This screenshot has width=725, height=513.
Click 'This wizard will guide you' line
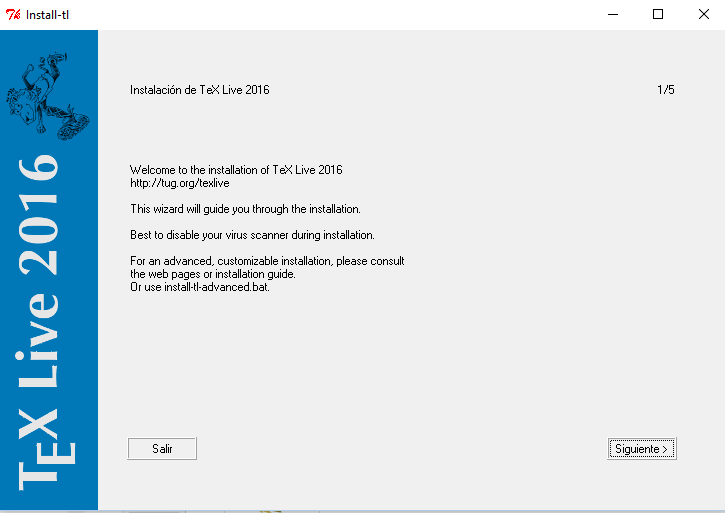pos(245,209)
